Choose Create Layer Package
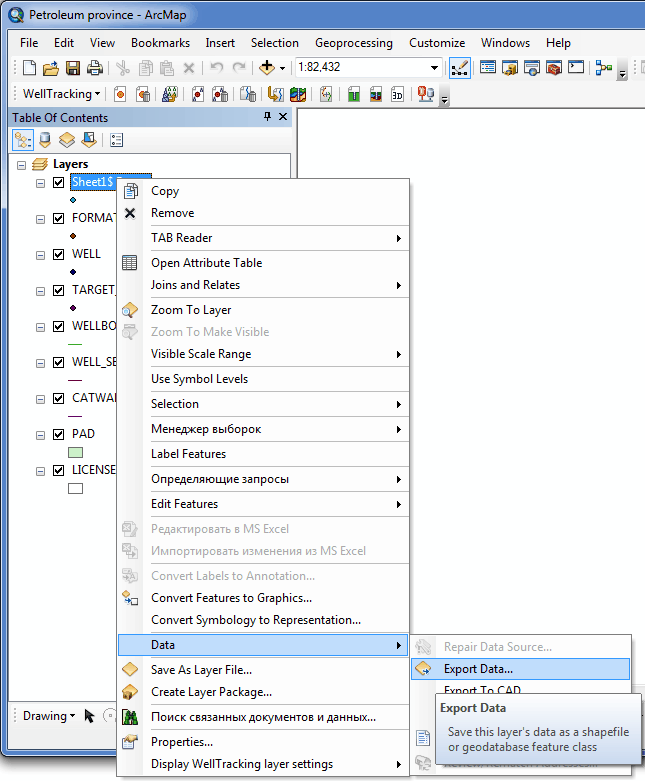 pos(263,692)
